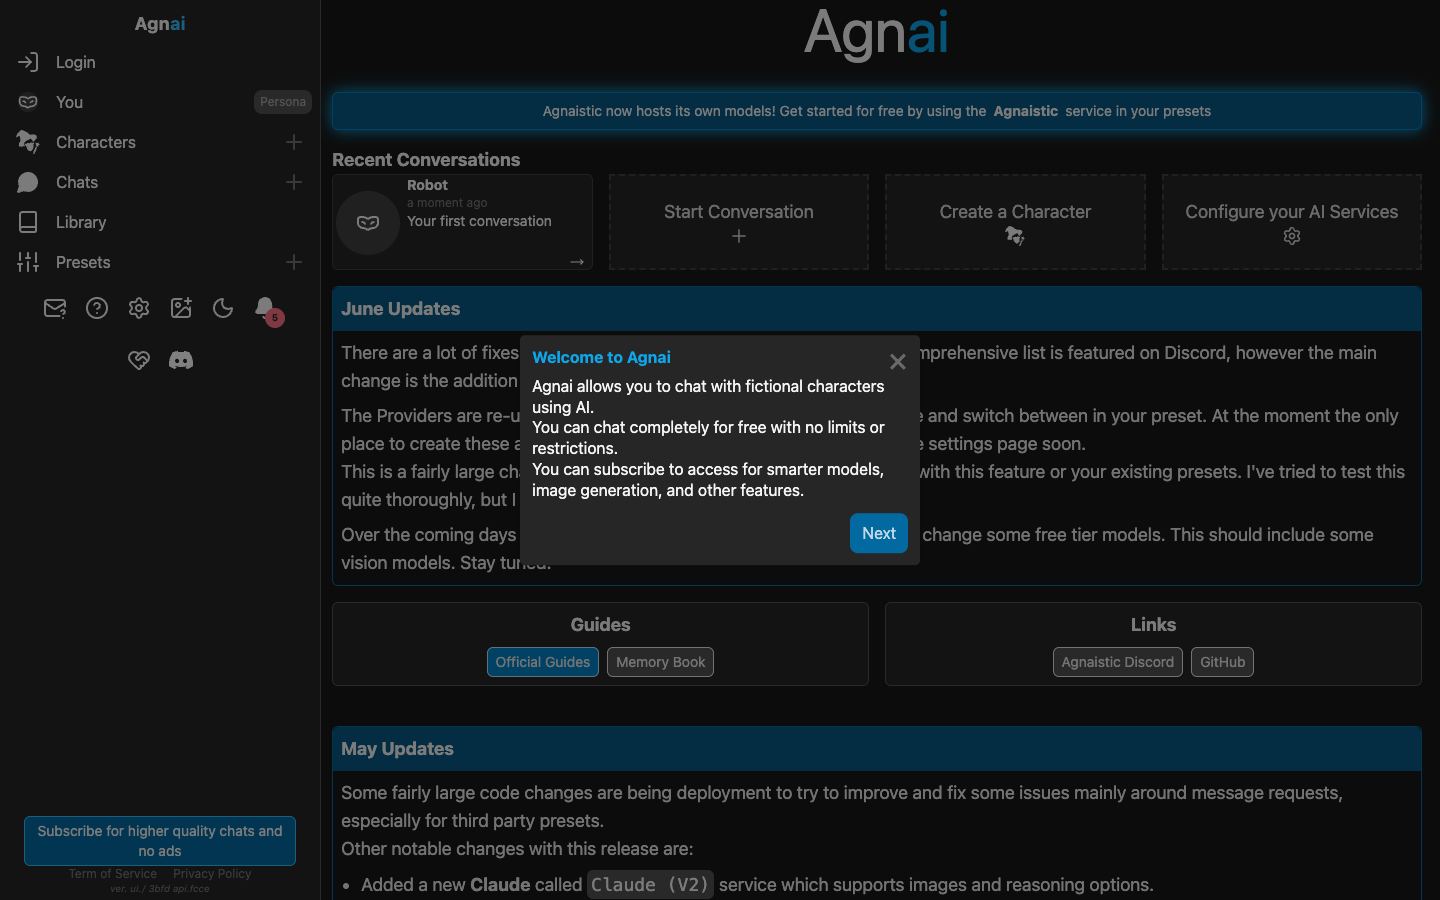Close the Welcome to Agnai dialog
Viewport: 1440px width, 900px height.
click(x=898, y=362)
